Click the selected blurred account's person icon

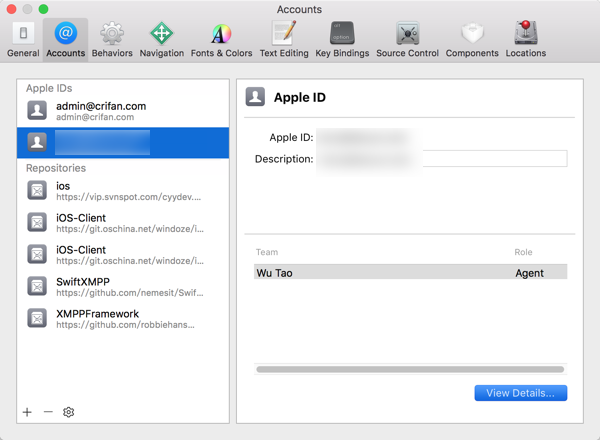[x=37, y=142]
